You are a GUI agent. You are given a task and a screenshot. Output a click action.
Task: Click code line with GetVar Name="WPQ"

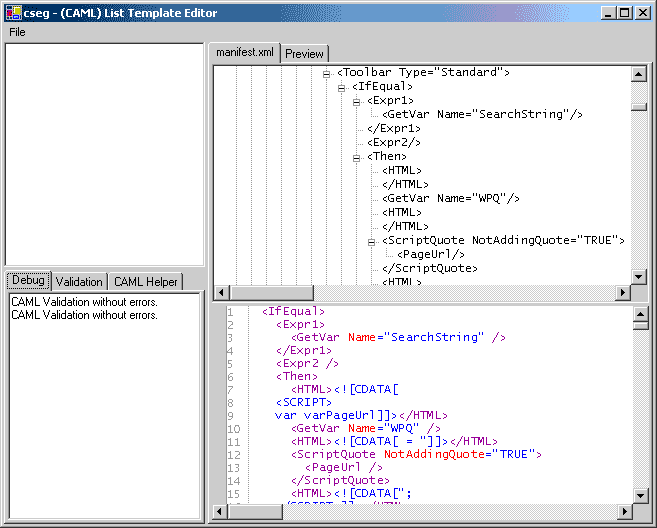pyautogui.click(x=366, y=428)
